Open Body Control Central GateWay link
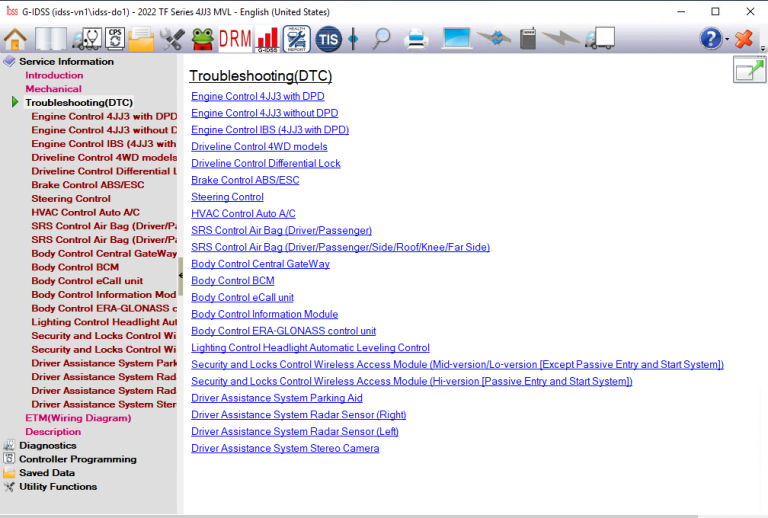The width and height of the screenshot is (768, 518). pyautogui.click(x=261, y=263)
